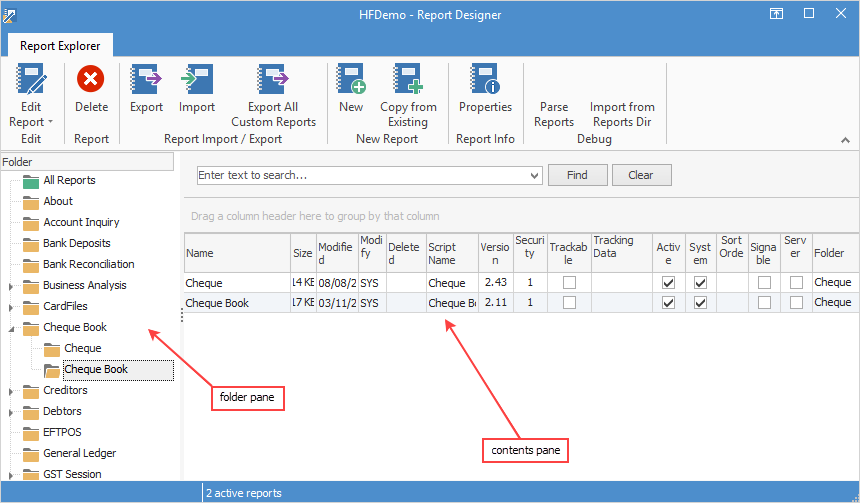
Task: Toggle Trackable checkbox for Cheque Book row
Action: [569, 303]
